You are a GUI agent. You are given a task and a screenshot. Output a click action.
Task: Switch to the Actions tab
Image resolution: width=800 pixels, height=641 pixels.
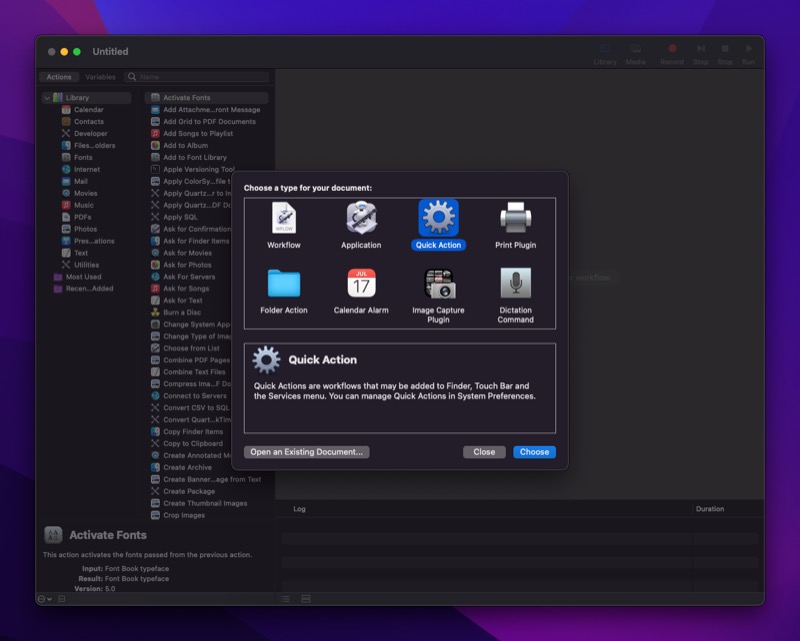(59, 77)
